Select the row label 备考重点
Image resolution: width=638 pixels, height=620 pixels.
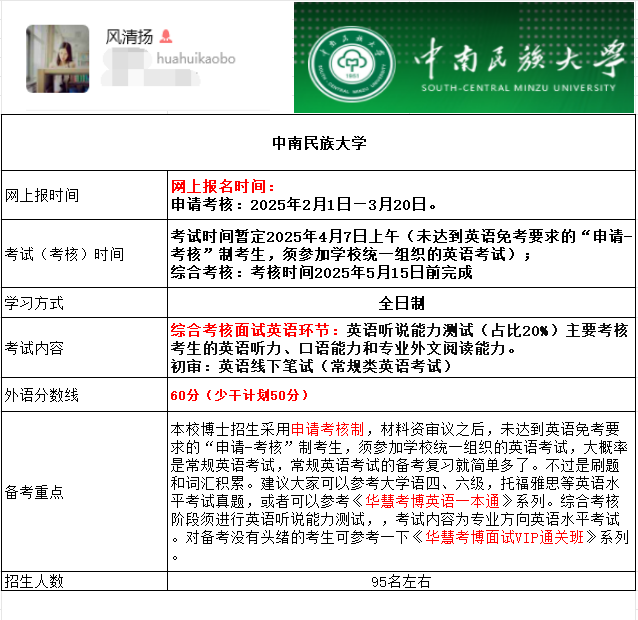click(x=34, y=492)
